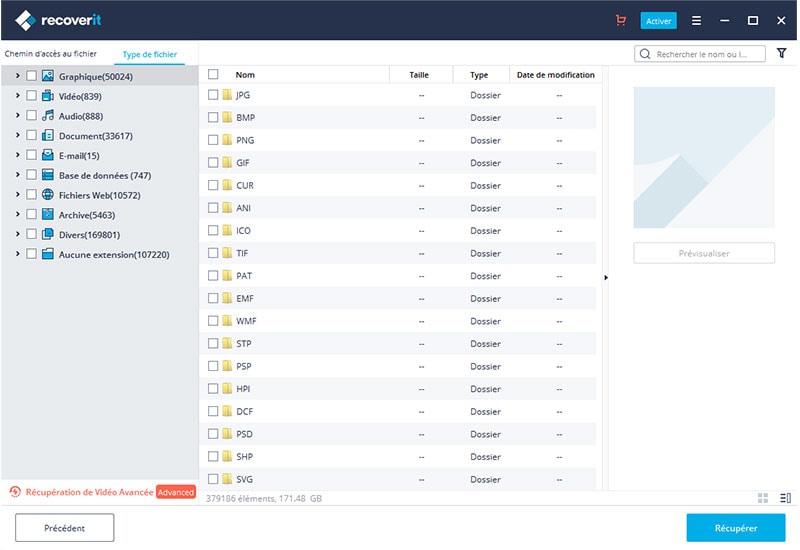Open the hamburger menu icon
Viewport: 800px width, 550px height.
tap(696, 20)
